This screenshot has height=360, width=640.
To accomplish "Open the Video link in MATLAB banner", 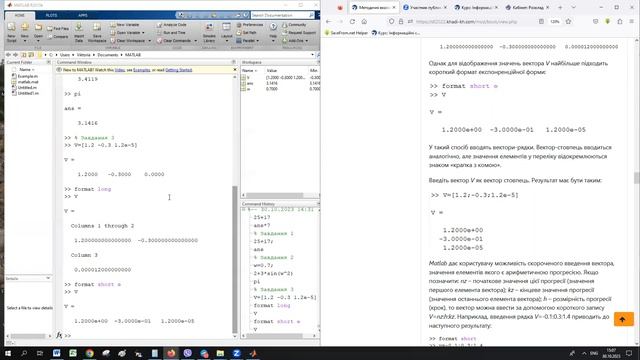I will point(120,70).
